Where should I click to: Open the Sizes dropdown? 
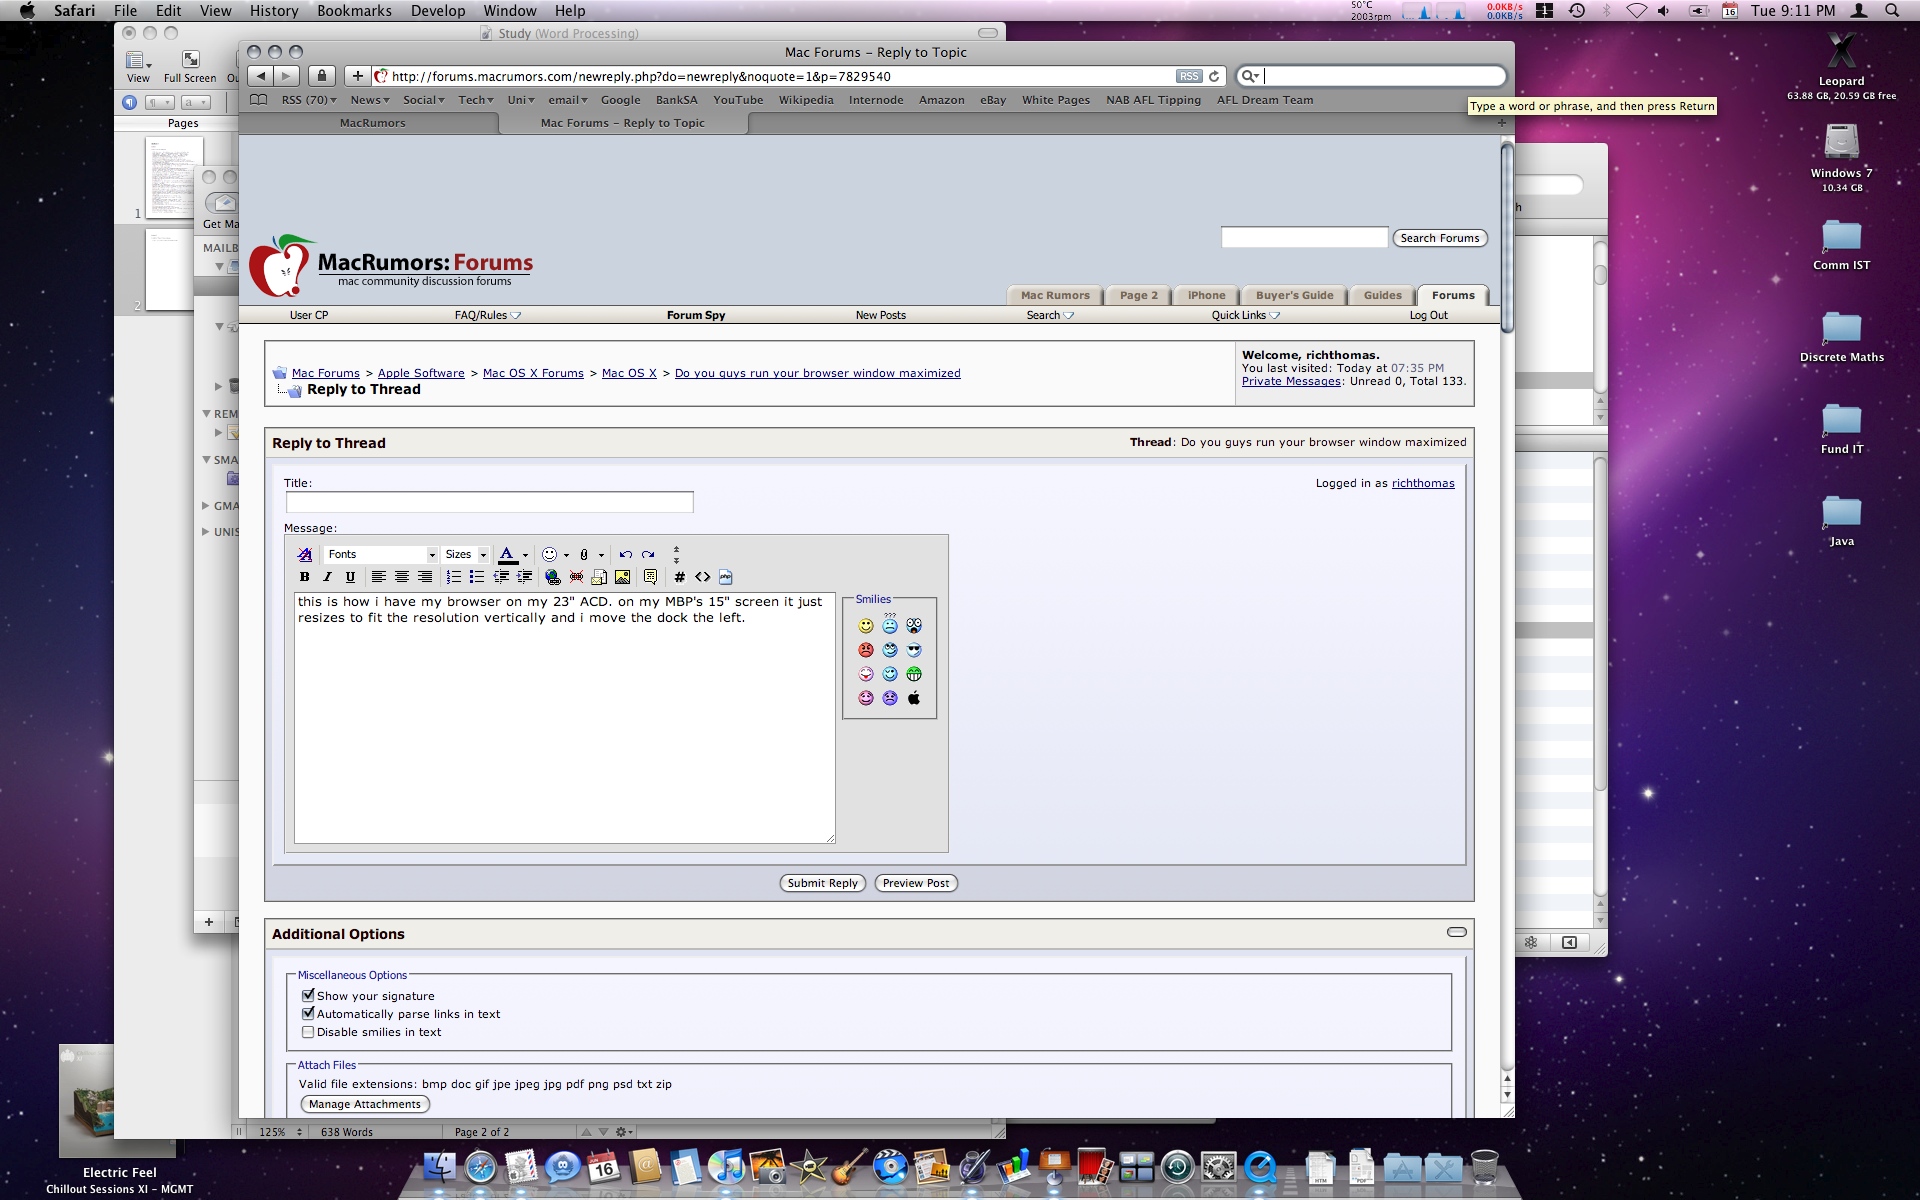click(x=466, y=554)
